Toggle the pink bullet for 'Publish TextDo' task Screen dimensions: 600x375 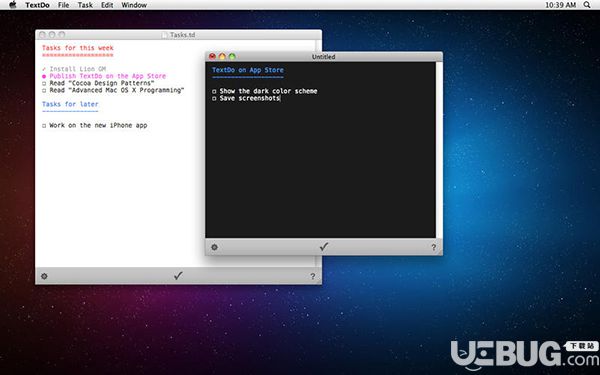(x=44, y=77)
